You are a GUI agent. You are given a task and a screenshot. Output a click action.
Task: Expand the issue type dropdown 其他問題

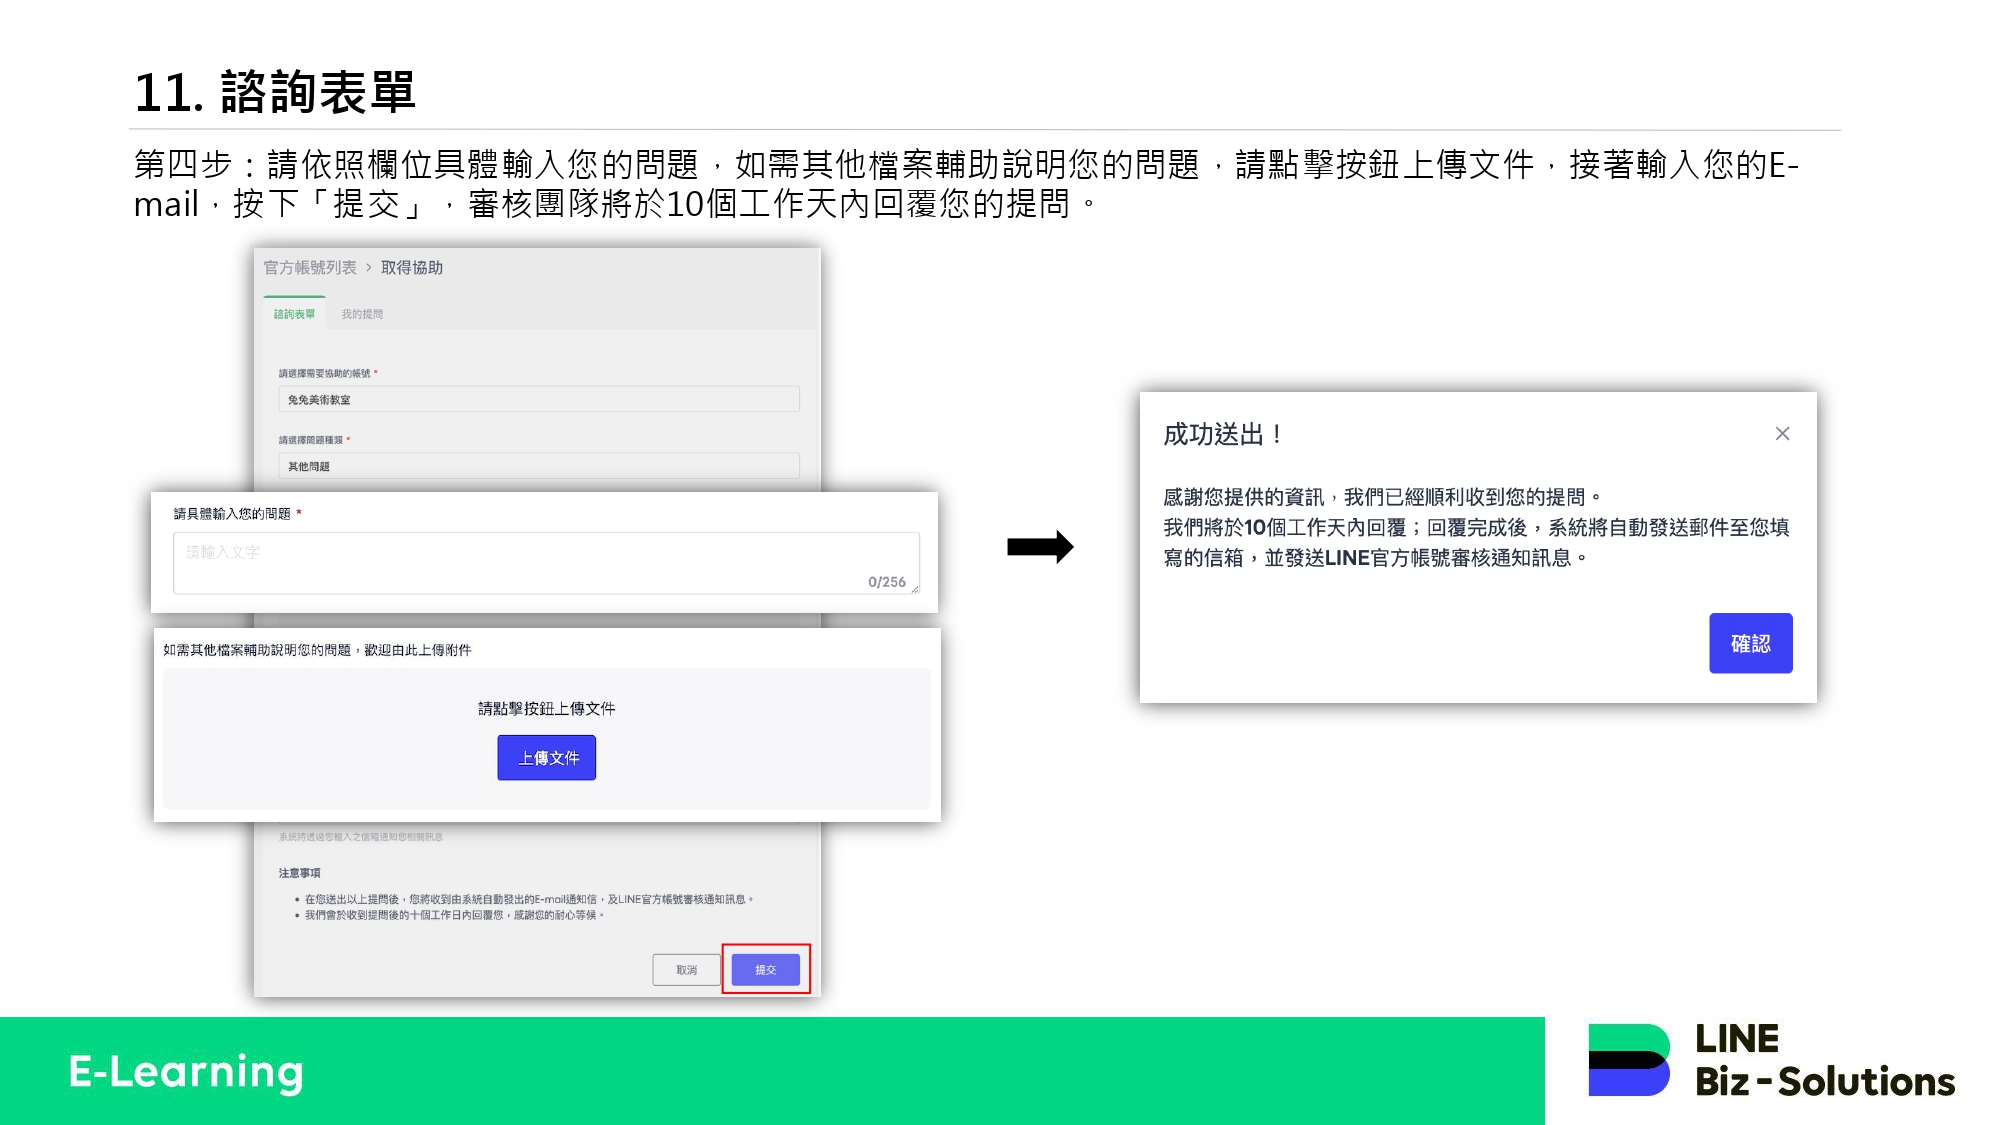pos(538,466)
